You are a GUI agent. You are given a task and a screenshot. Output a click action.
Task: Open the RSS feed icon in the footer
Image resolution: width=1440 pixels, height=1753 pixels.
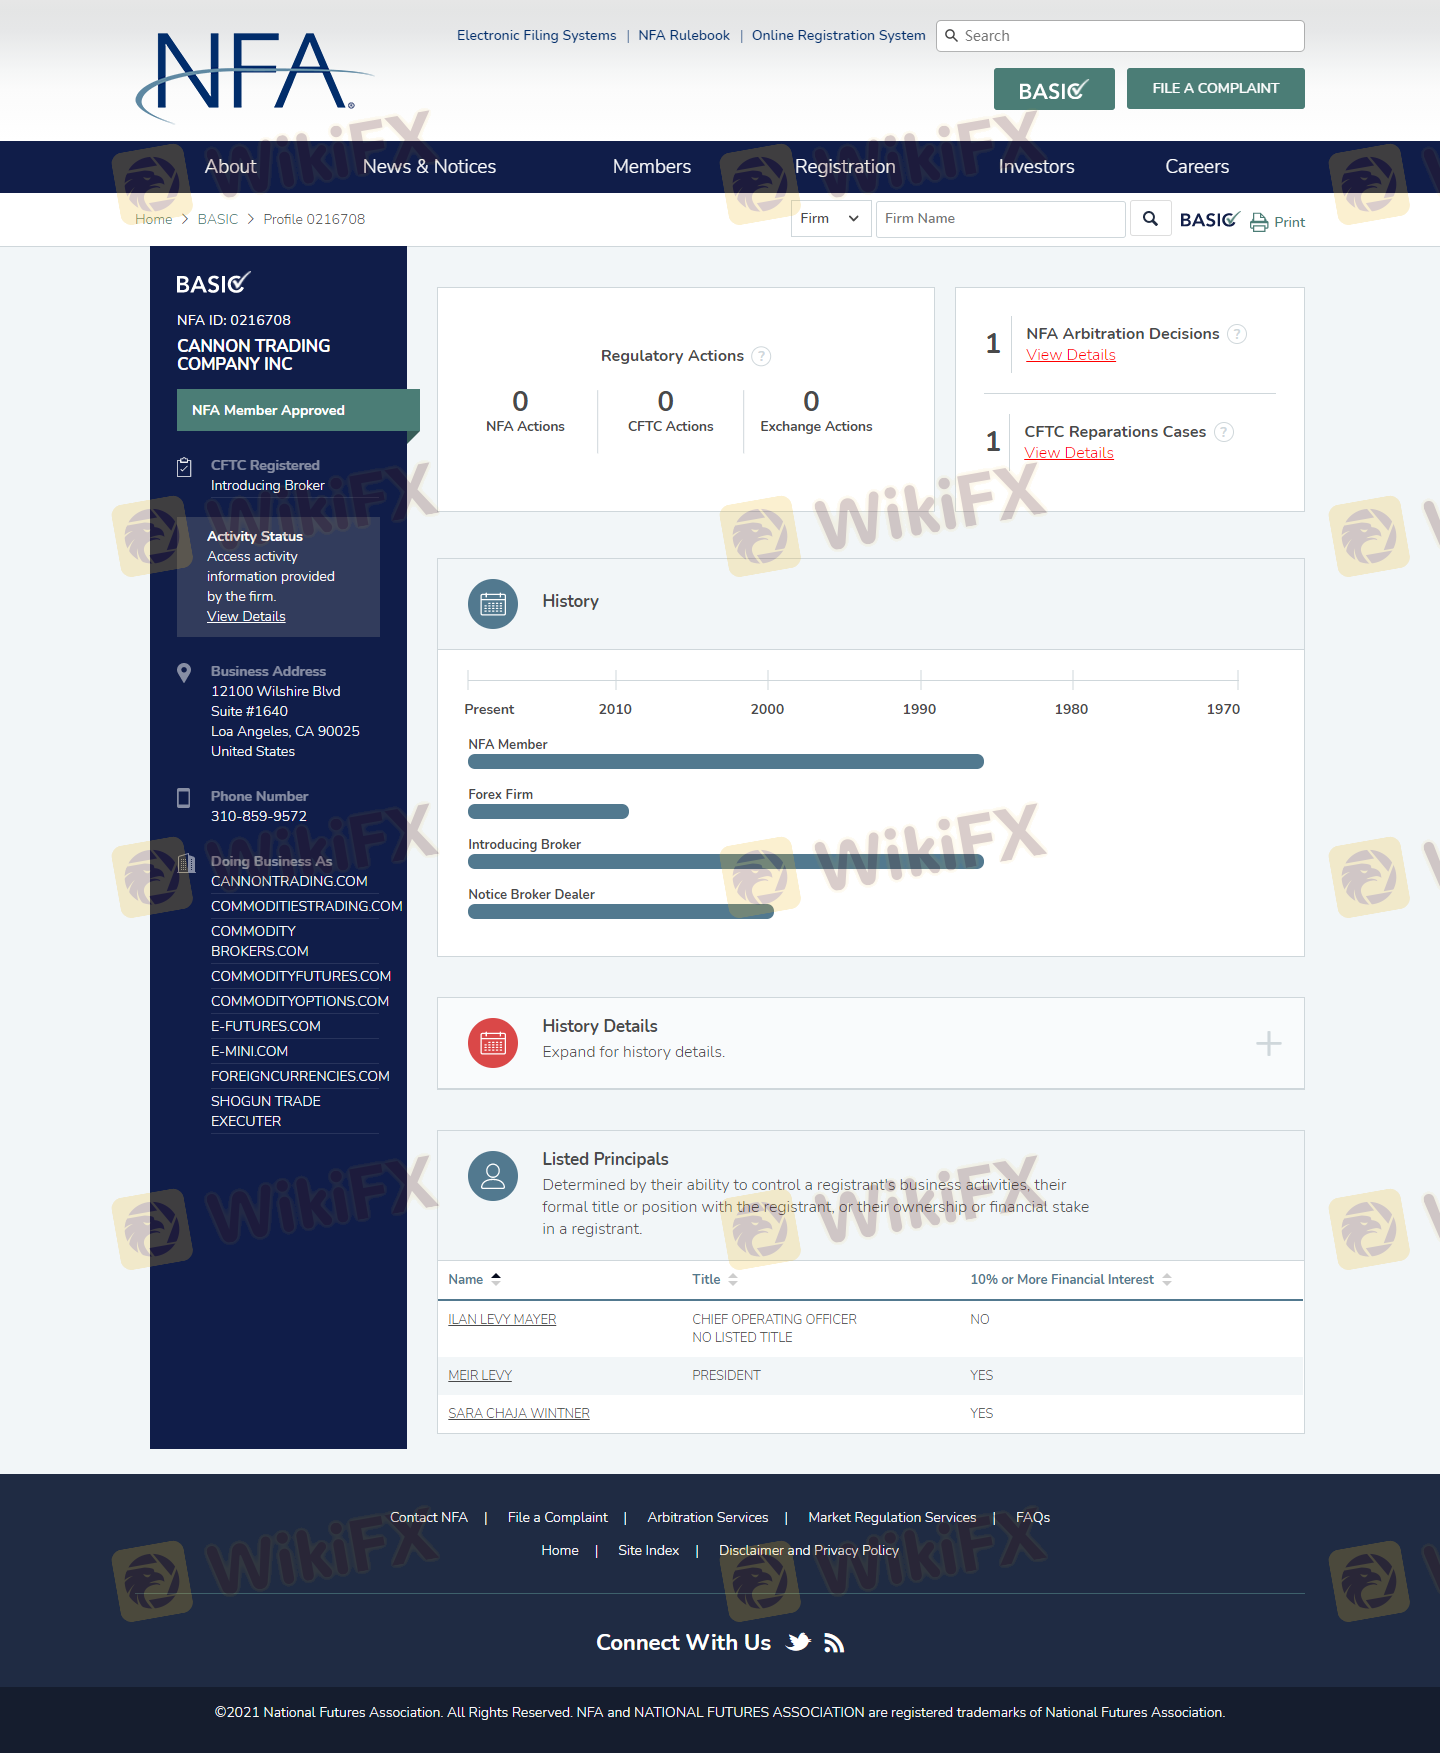834,1643
